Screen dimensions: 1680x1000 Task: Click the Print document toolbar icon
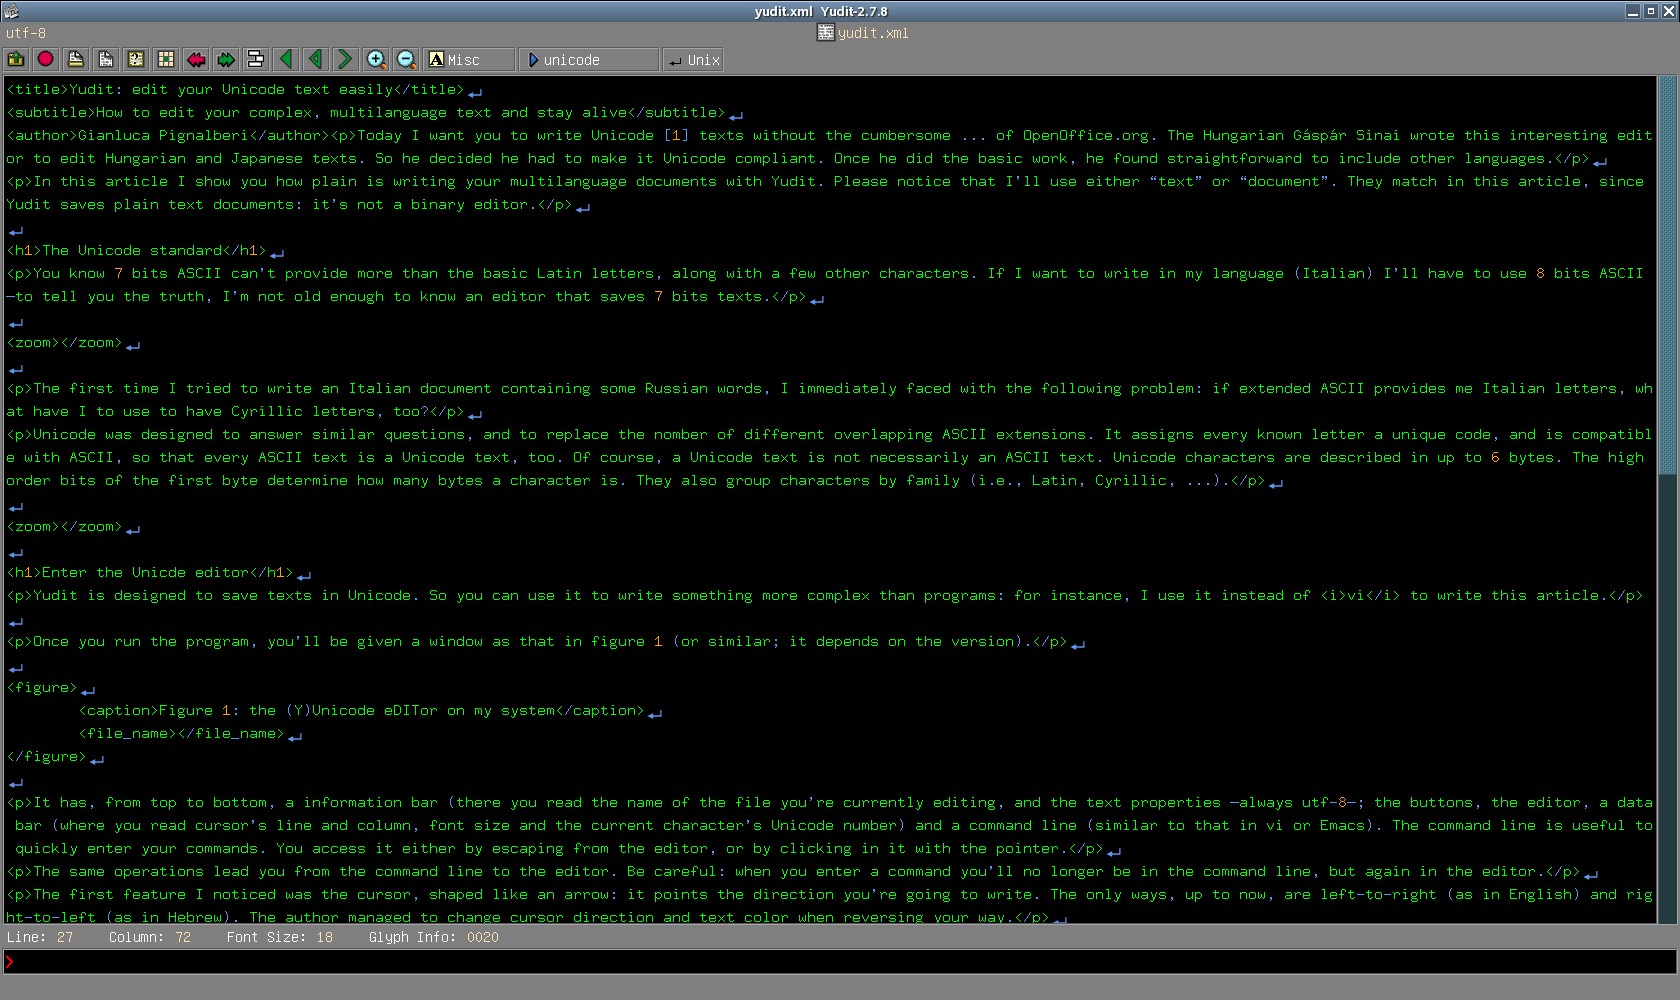(x=76, y=60)
